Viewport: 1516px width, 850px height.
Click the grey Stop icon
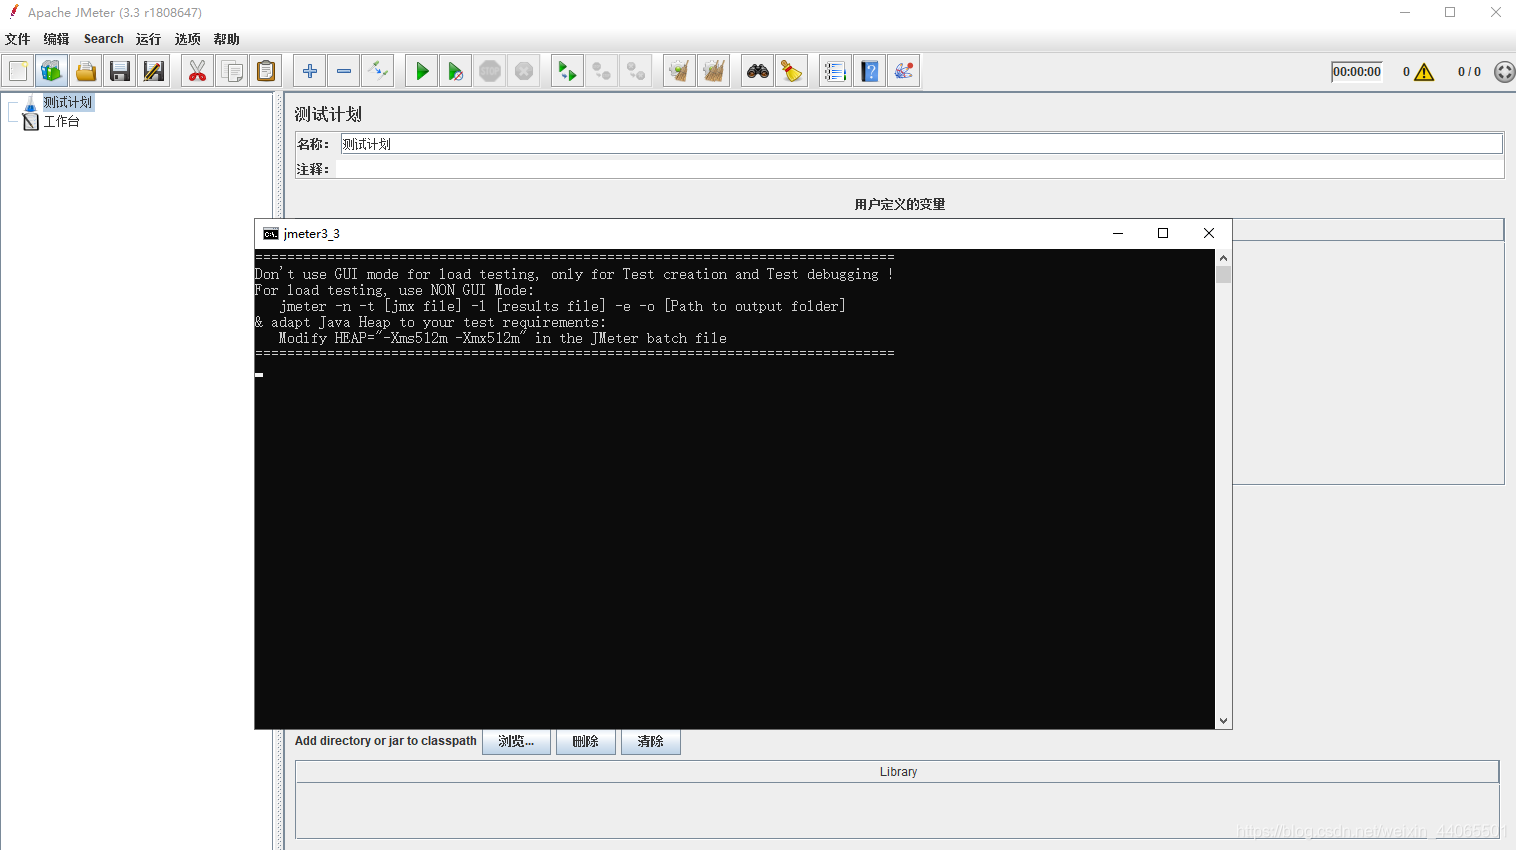tap(490, 71)
